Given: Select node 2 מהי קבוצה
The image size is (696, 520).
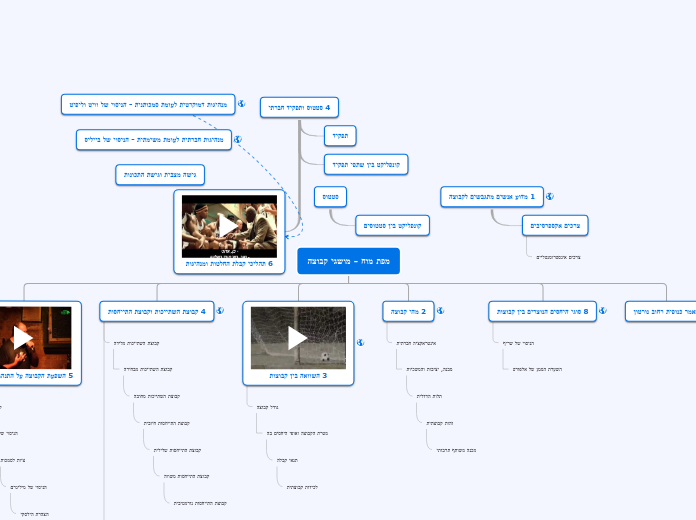Looking at the screenshot, I should click(x=408, y=312).
